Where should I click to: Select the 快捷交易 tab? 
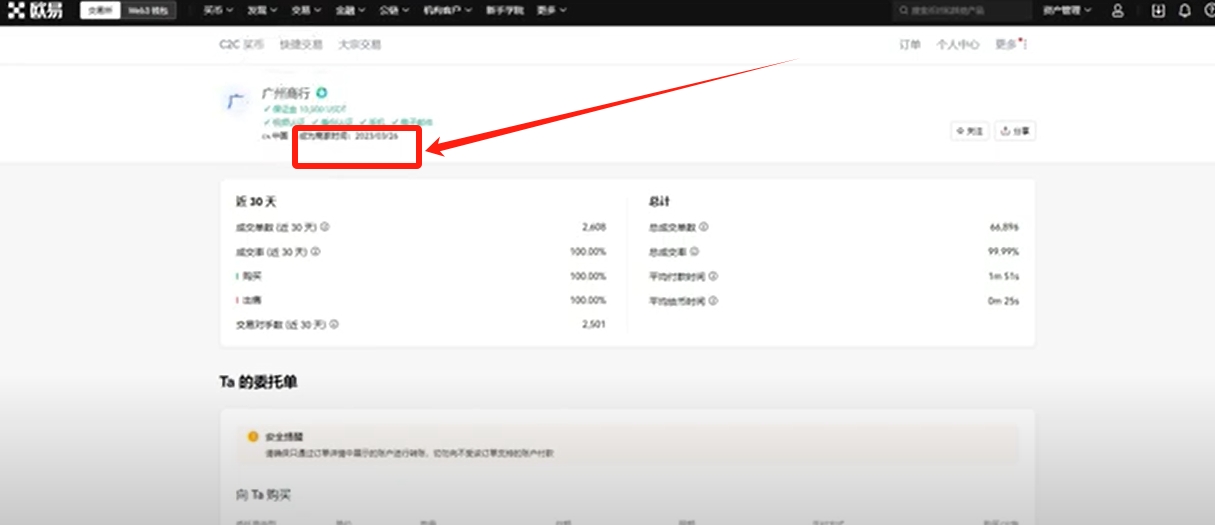tap(301, 45)
